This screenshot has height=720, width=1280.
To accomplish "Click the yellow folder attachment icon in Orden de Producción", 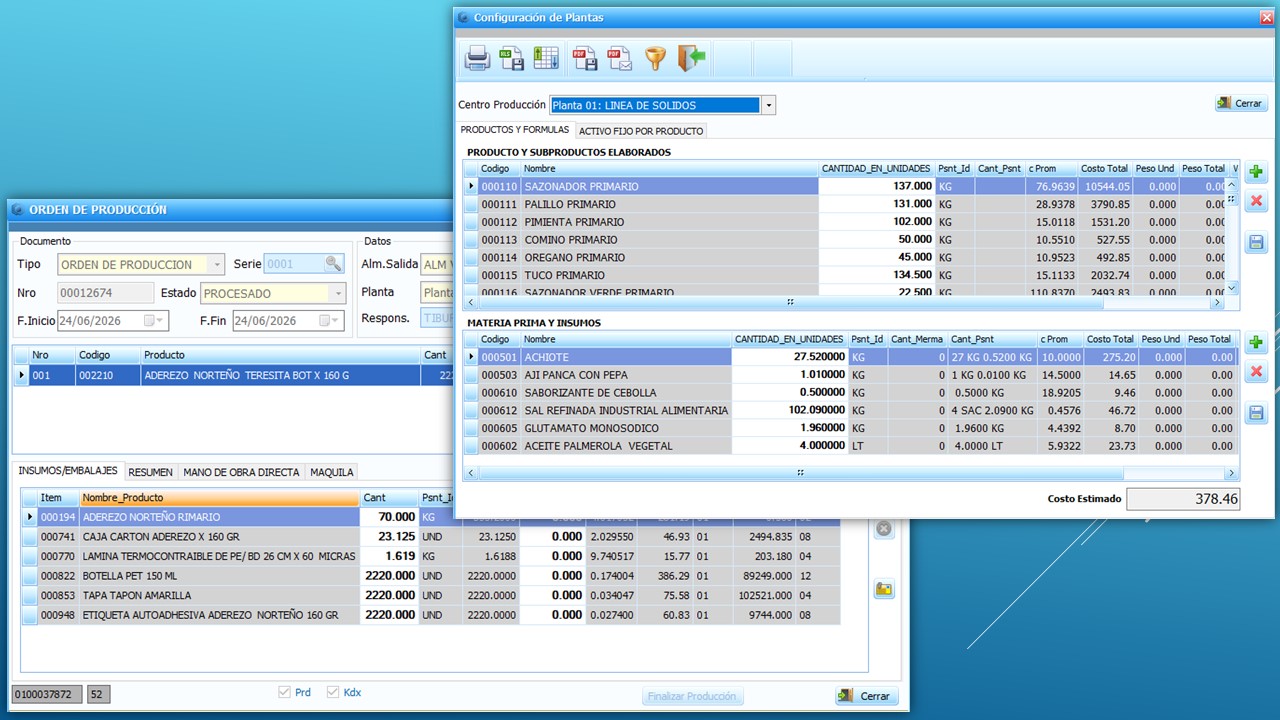I will click(883, 589).
